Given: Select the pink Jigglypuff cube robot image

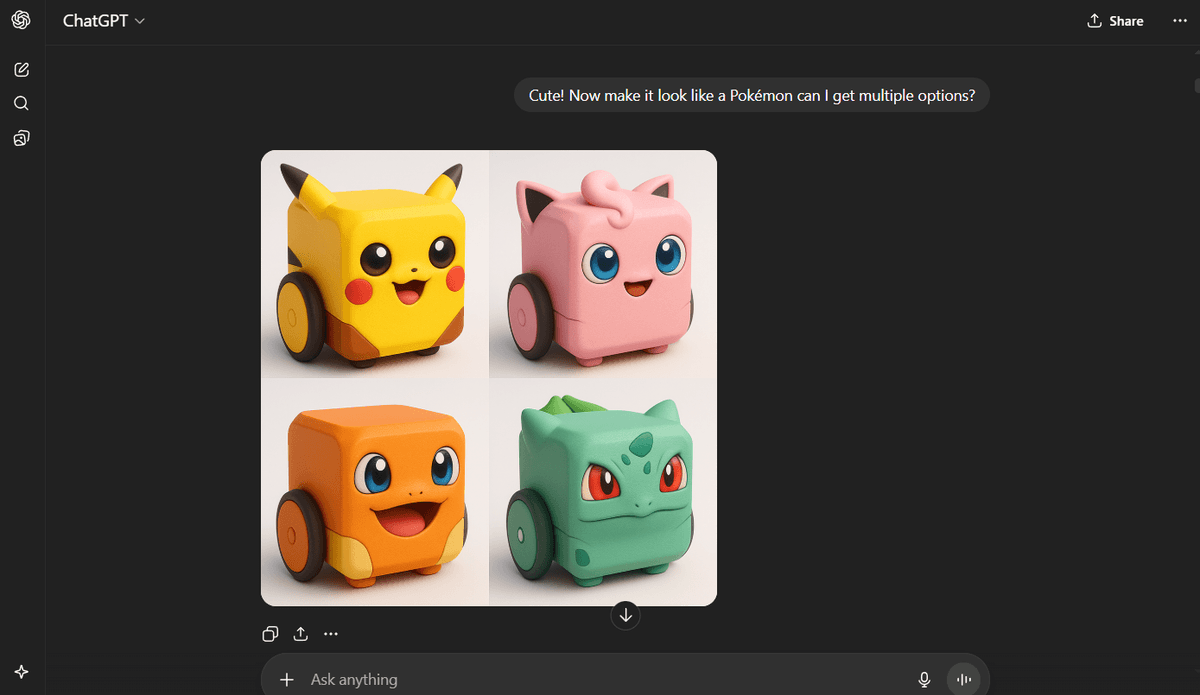Looking at the screenshot, I should pyautogui.click(x=603, y=264).
